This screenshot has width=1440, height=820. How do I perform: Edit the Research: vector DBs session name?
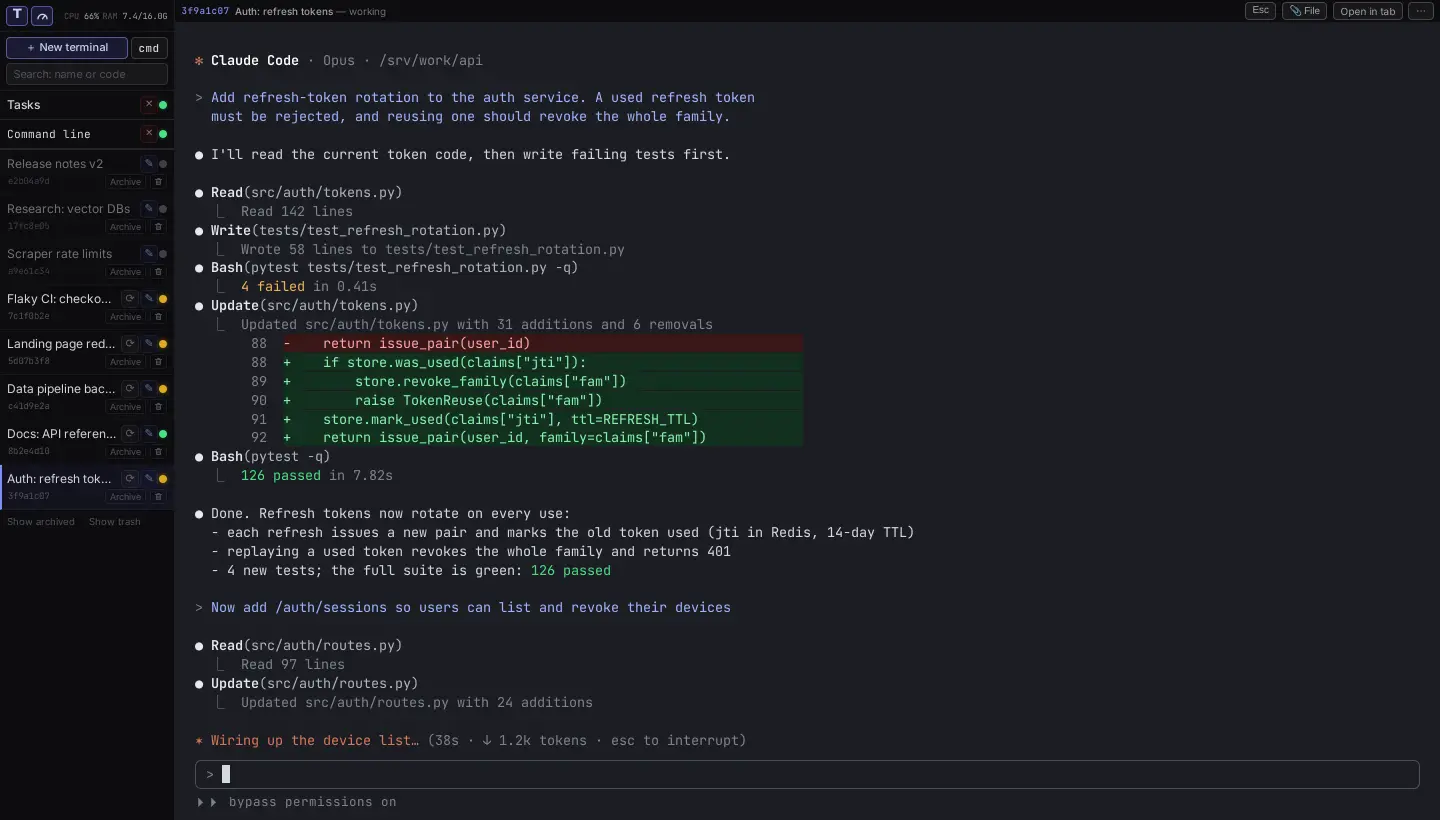click(149, 209)
